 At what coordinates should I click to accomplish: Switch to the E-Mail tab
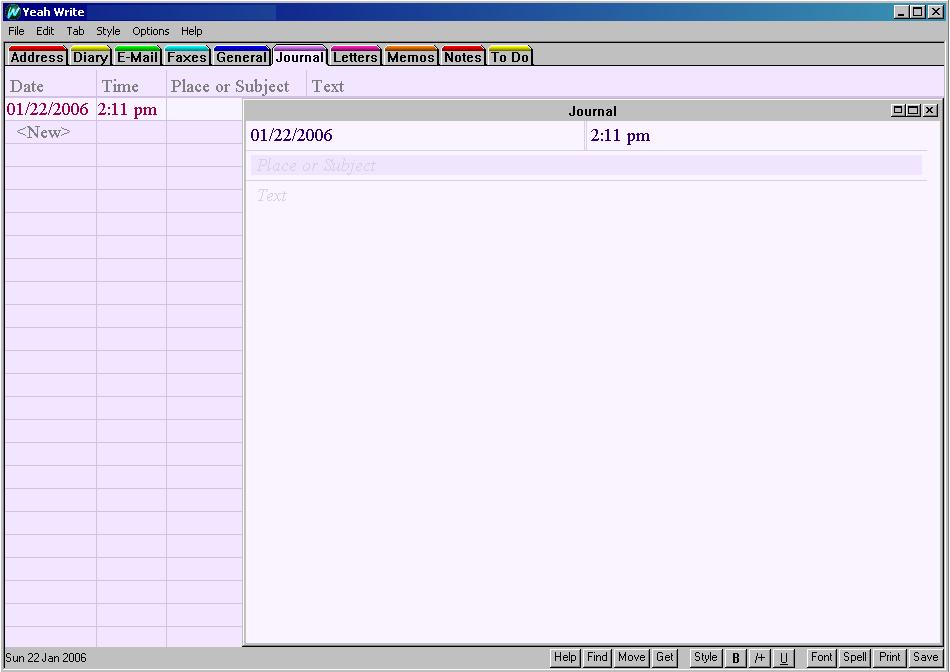[x=137, y=57]
